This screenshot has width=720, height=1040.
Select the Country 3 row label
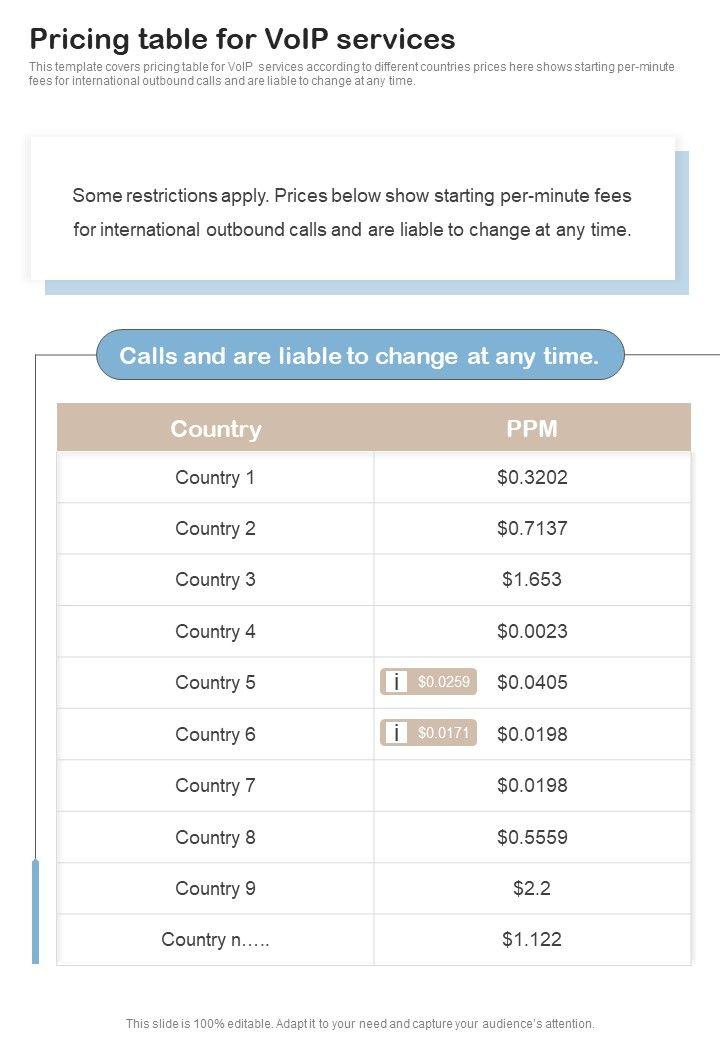pos(215,580)
